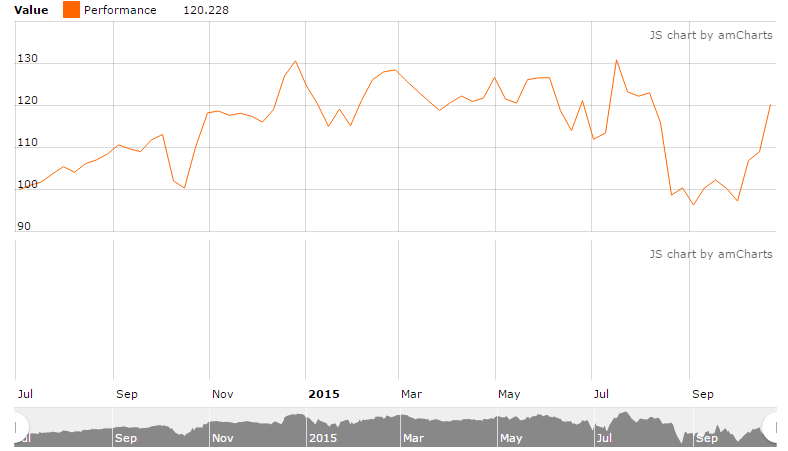Open amCharts link in the top chart panel
Screen dimensions: 788x451
(x=711, y=35)
